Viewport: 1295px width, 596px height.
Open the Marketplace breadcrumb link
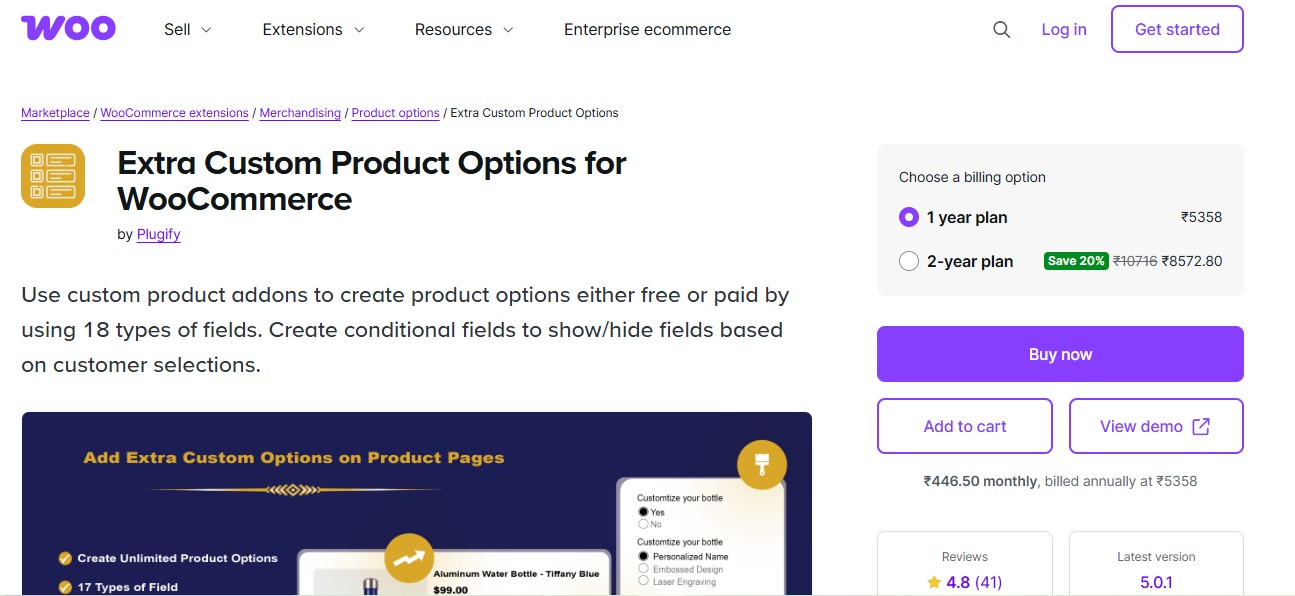55,113
